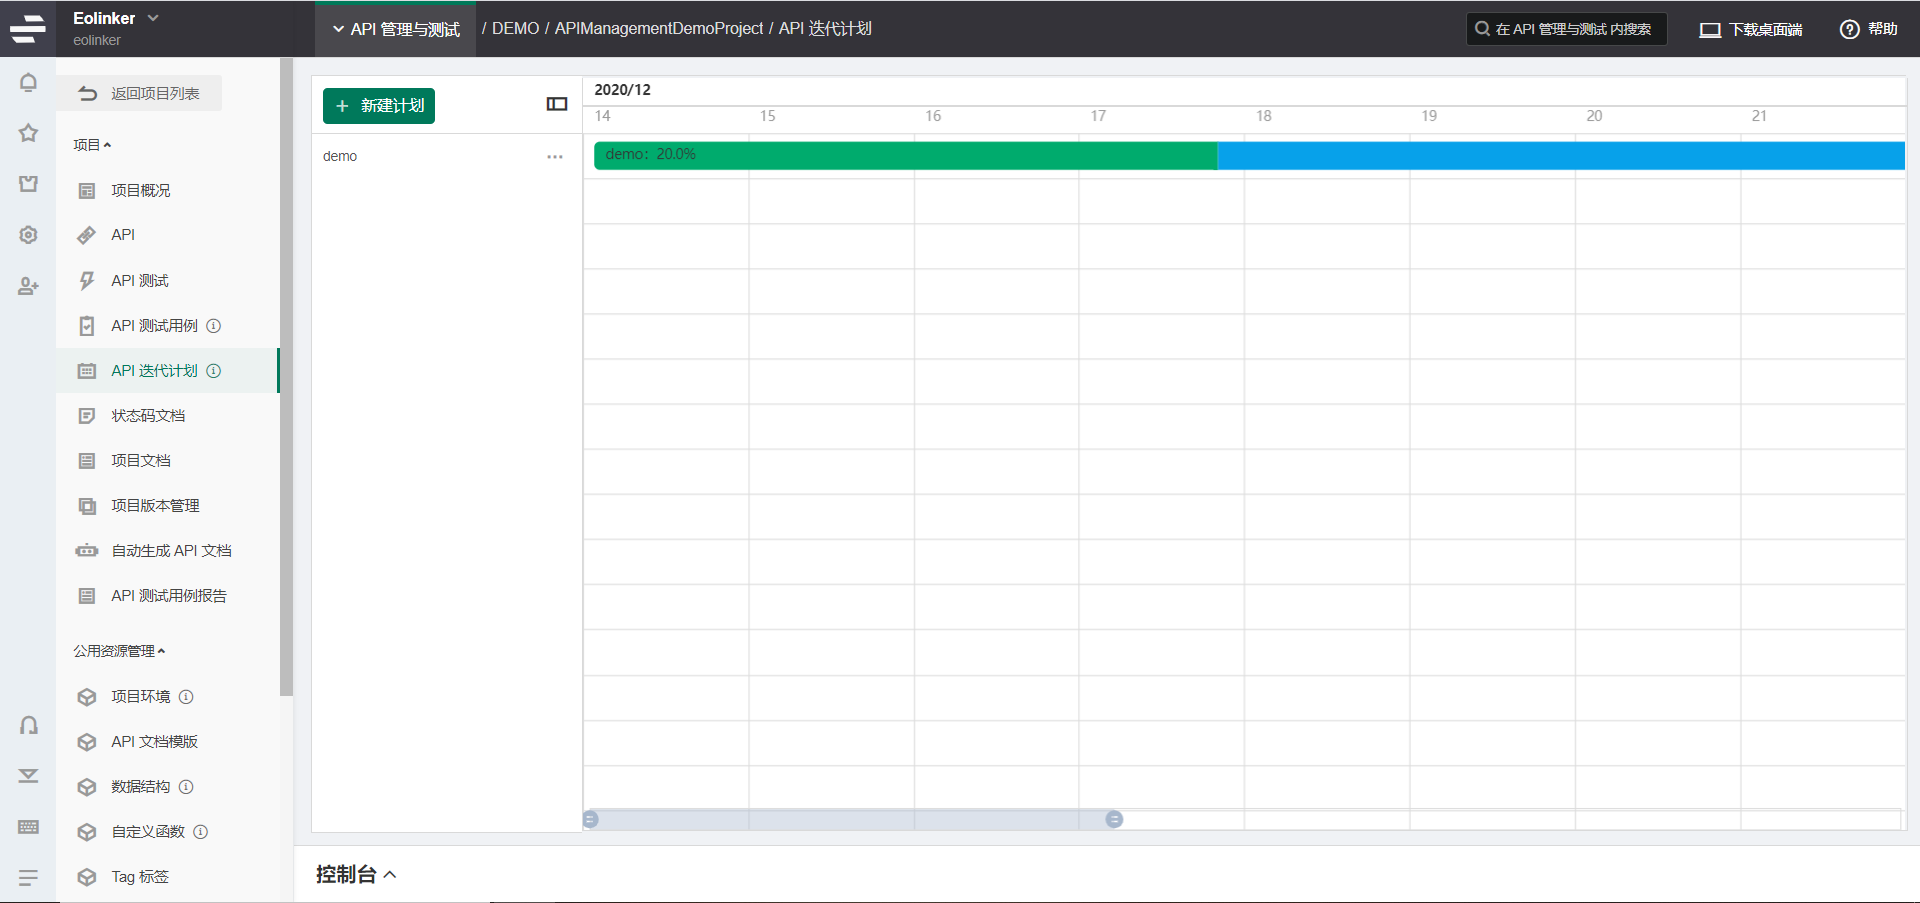Open the API 测试 menu item

140,281
